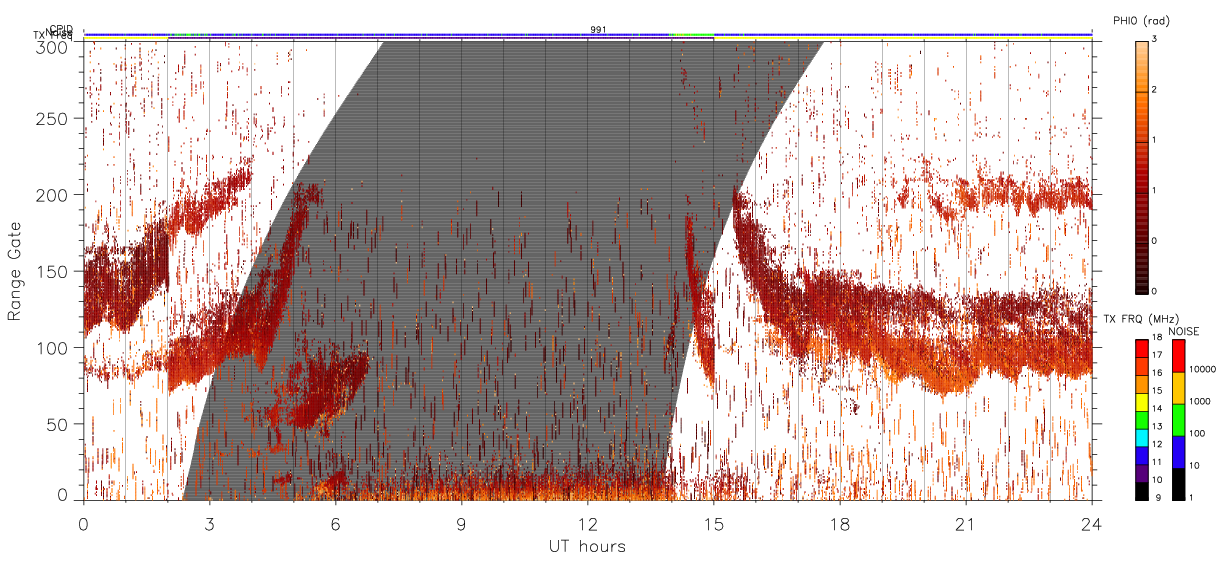
Task: Click the PHI0 gradient color bar
Action: click(x=1142, y=166)
